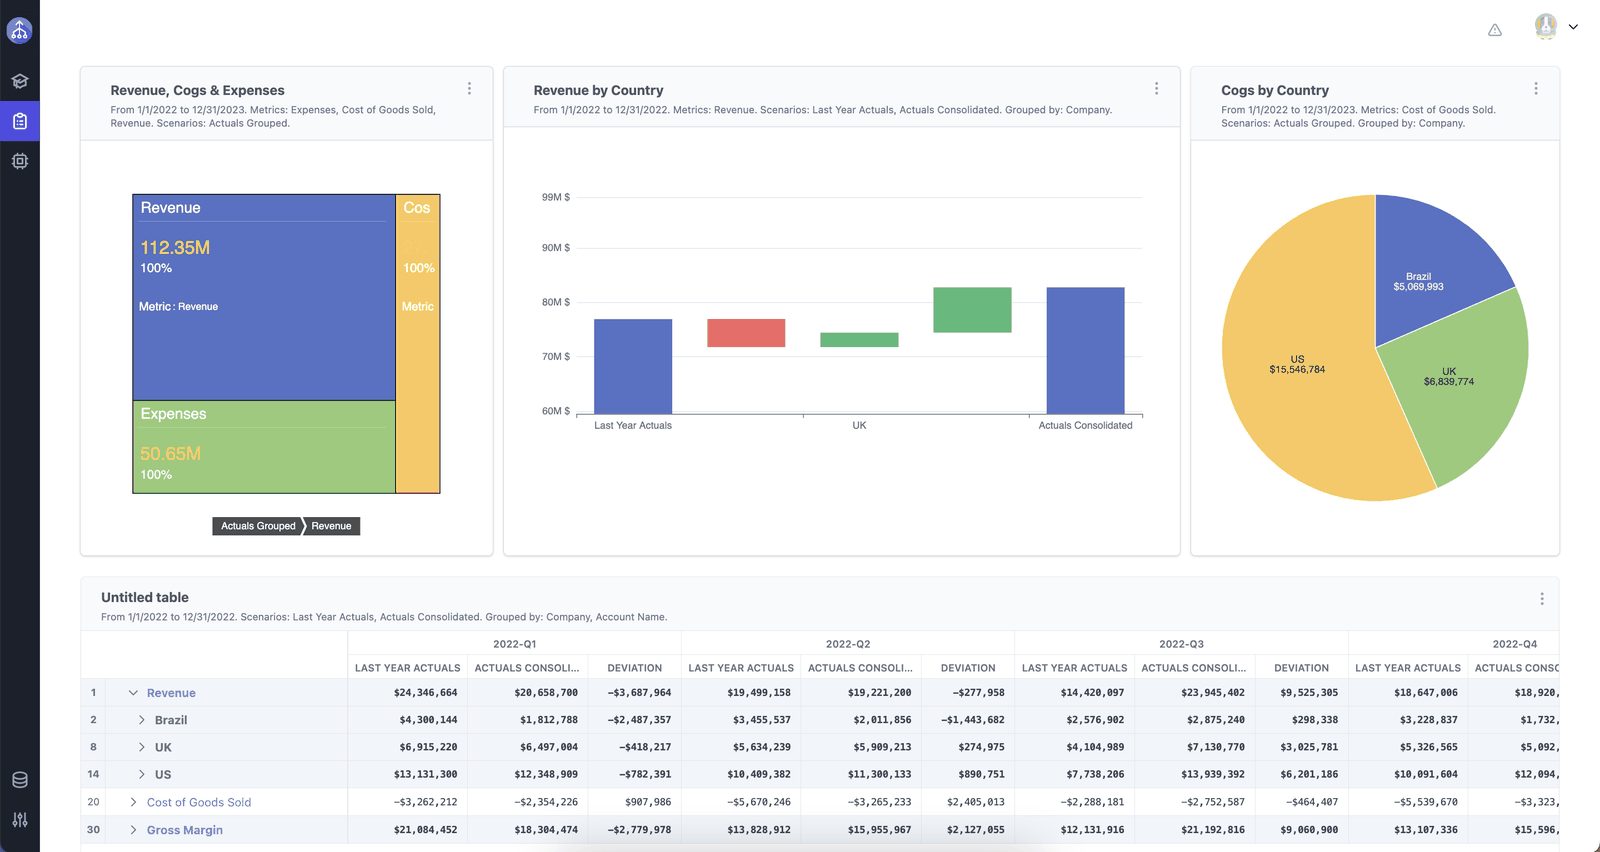The height and width of the screenshot is (852, 1600).
Task: Expand the Cost of Goods Sold row
Action: click(133, 802)
